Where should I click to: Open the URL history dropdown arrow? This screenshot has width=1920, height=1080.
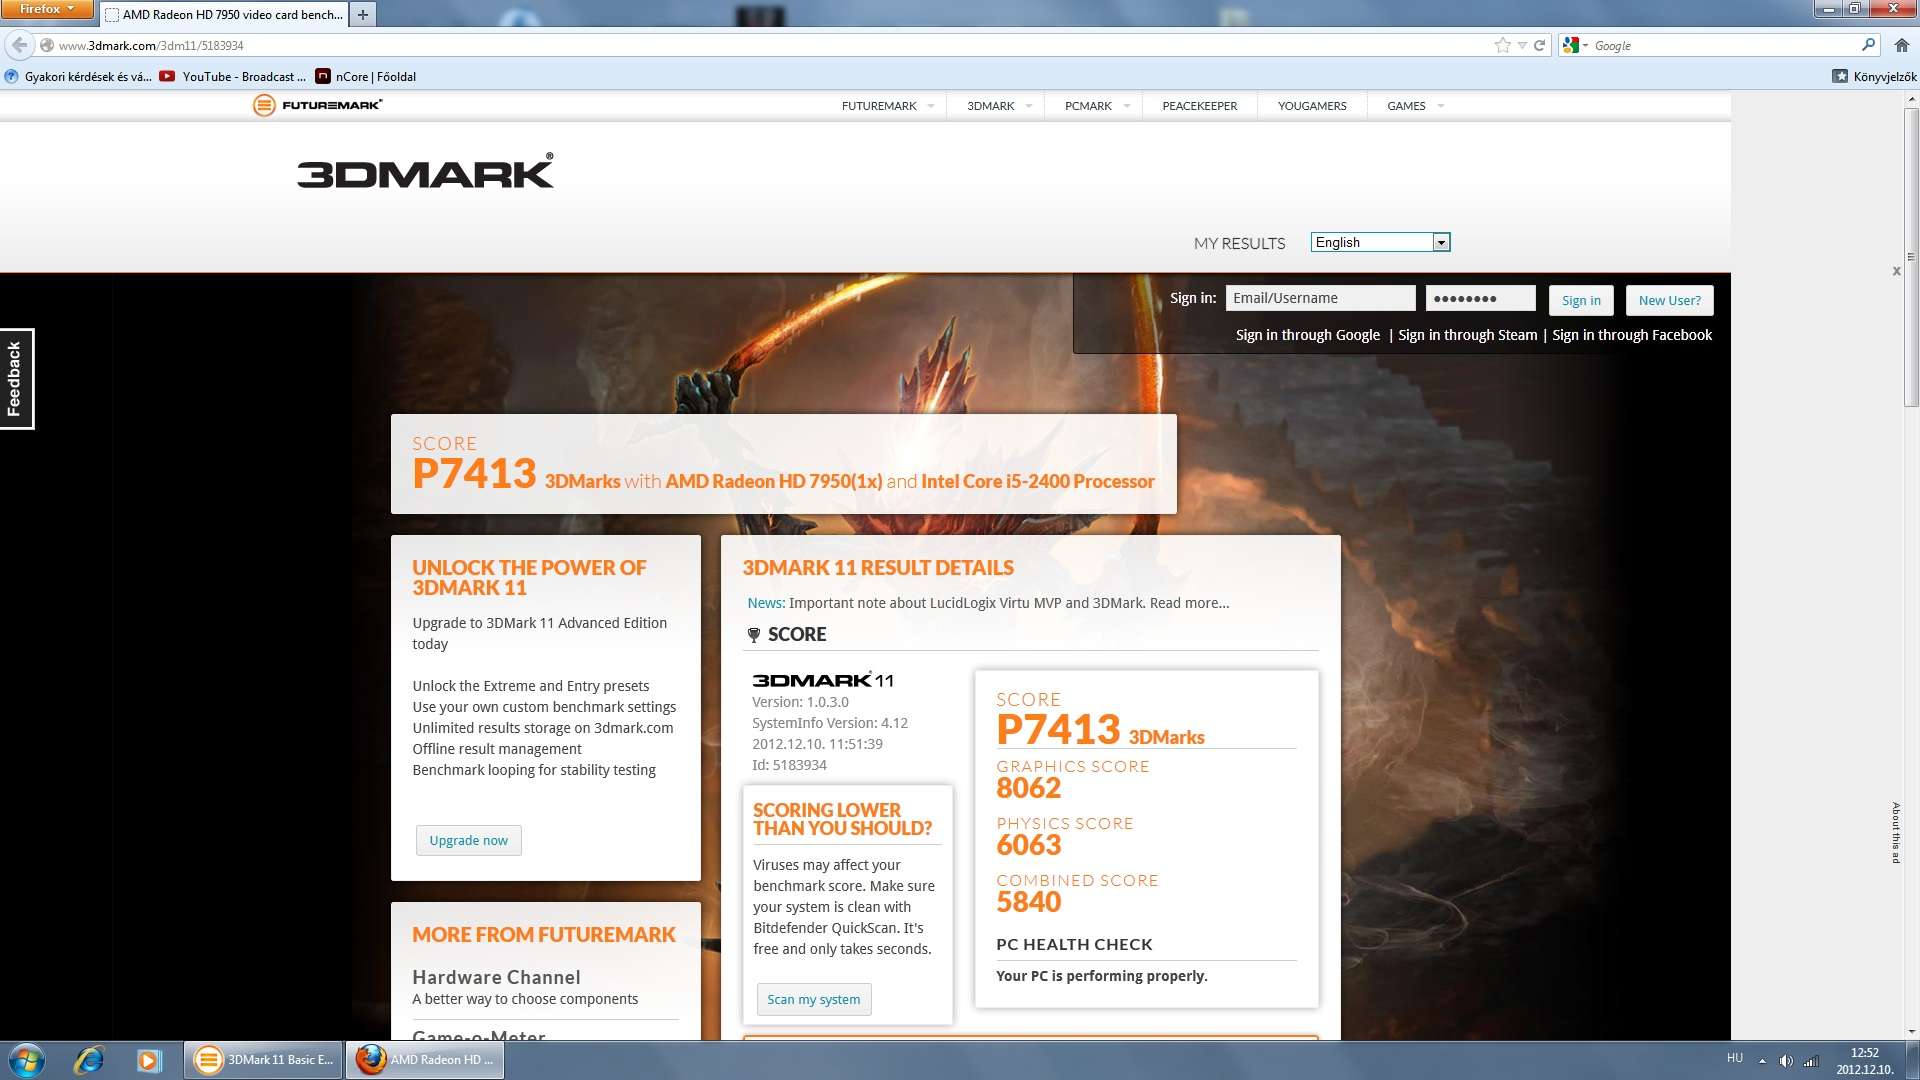pos(1521,45)
